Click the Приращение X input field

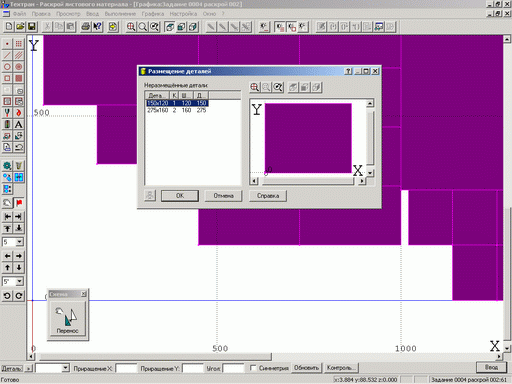click(126, 368)
